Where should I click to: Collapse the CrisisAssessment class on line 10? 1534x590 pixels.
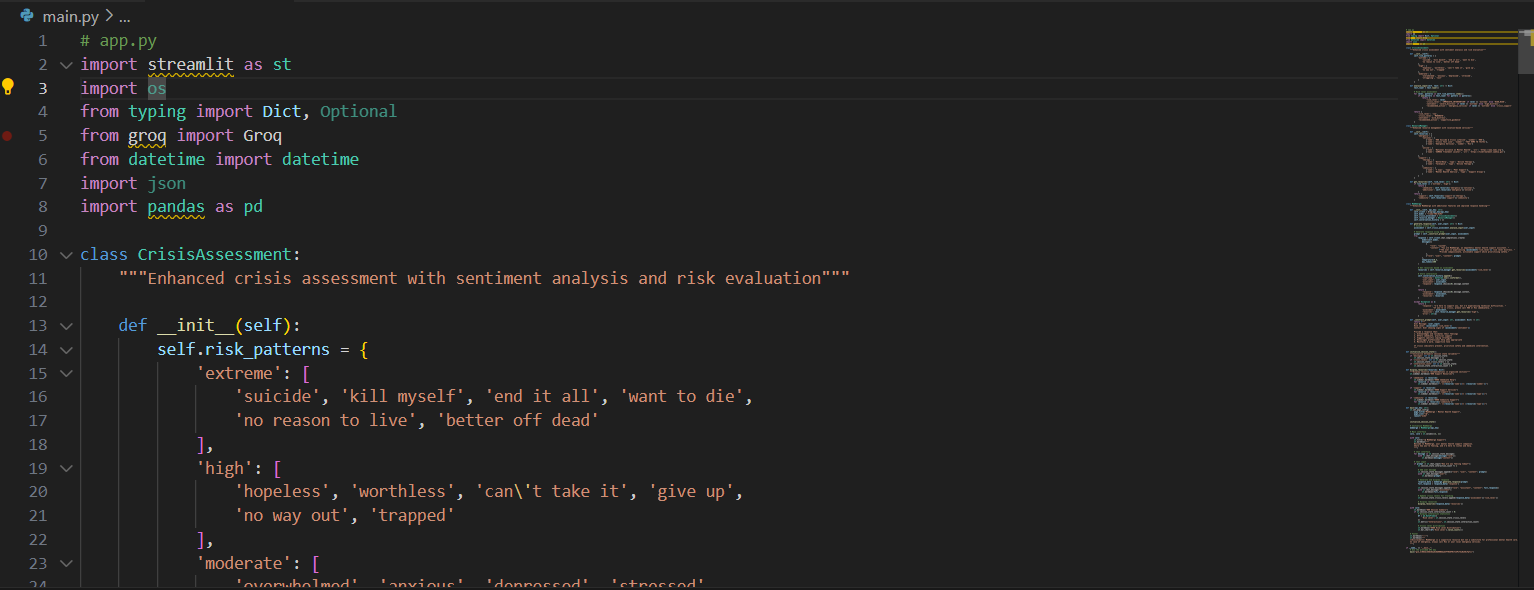pyautogui.click(x=65, y=253)
